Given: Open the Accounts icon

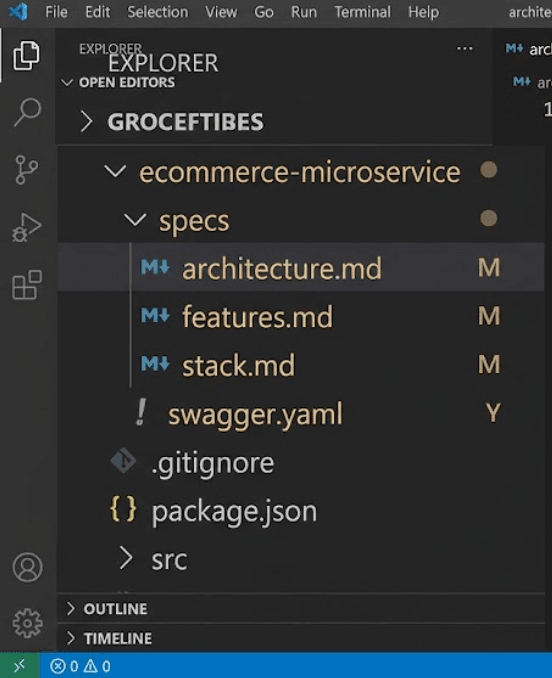Looking at the screenshot, I should pos(27,567).
